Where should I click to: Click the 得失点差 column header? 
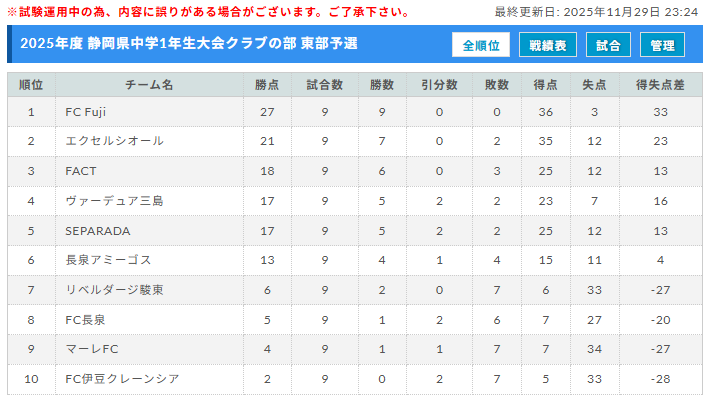660,85
